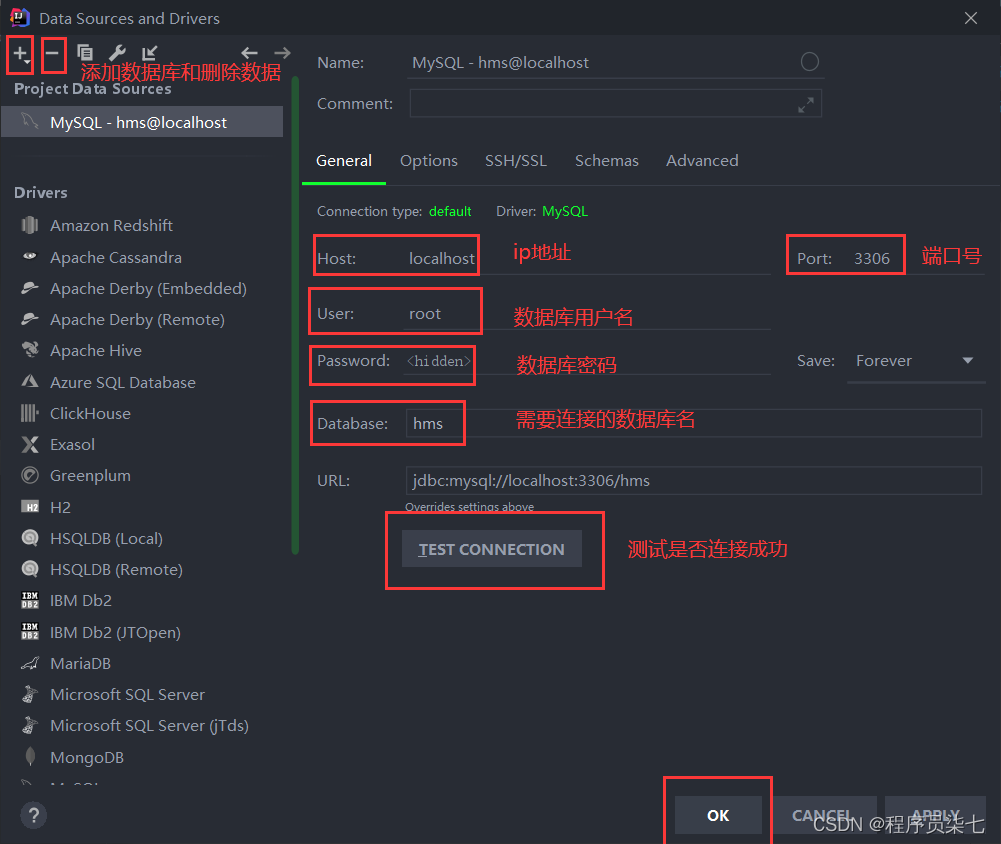Screen dimensions: 1001x844
Task: Click Azure SQL Database driver icon
Action: coord(30,382)
